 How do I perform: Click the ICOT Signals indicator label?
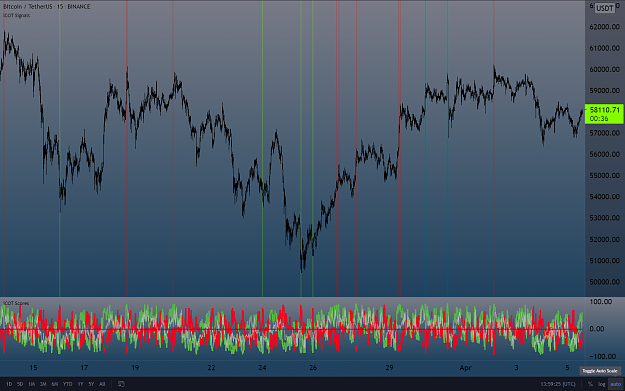tap(16, 16)
